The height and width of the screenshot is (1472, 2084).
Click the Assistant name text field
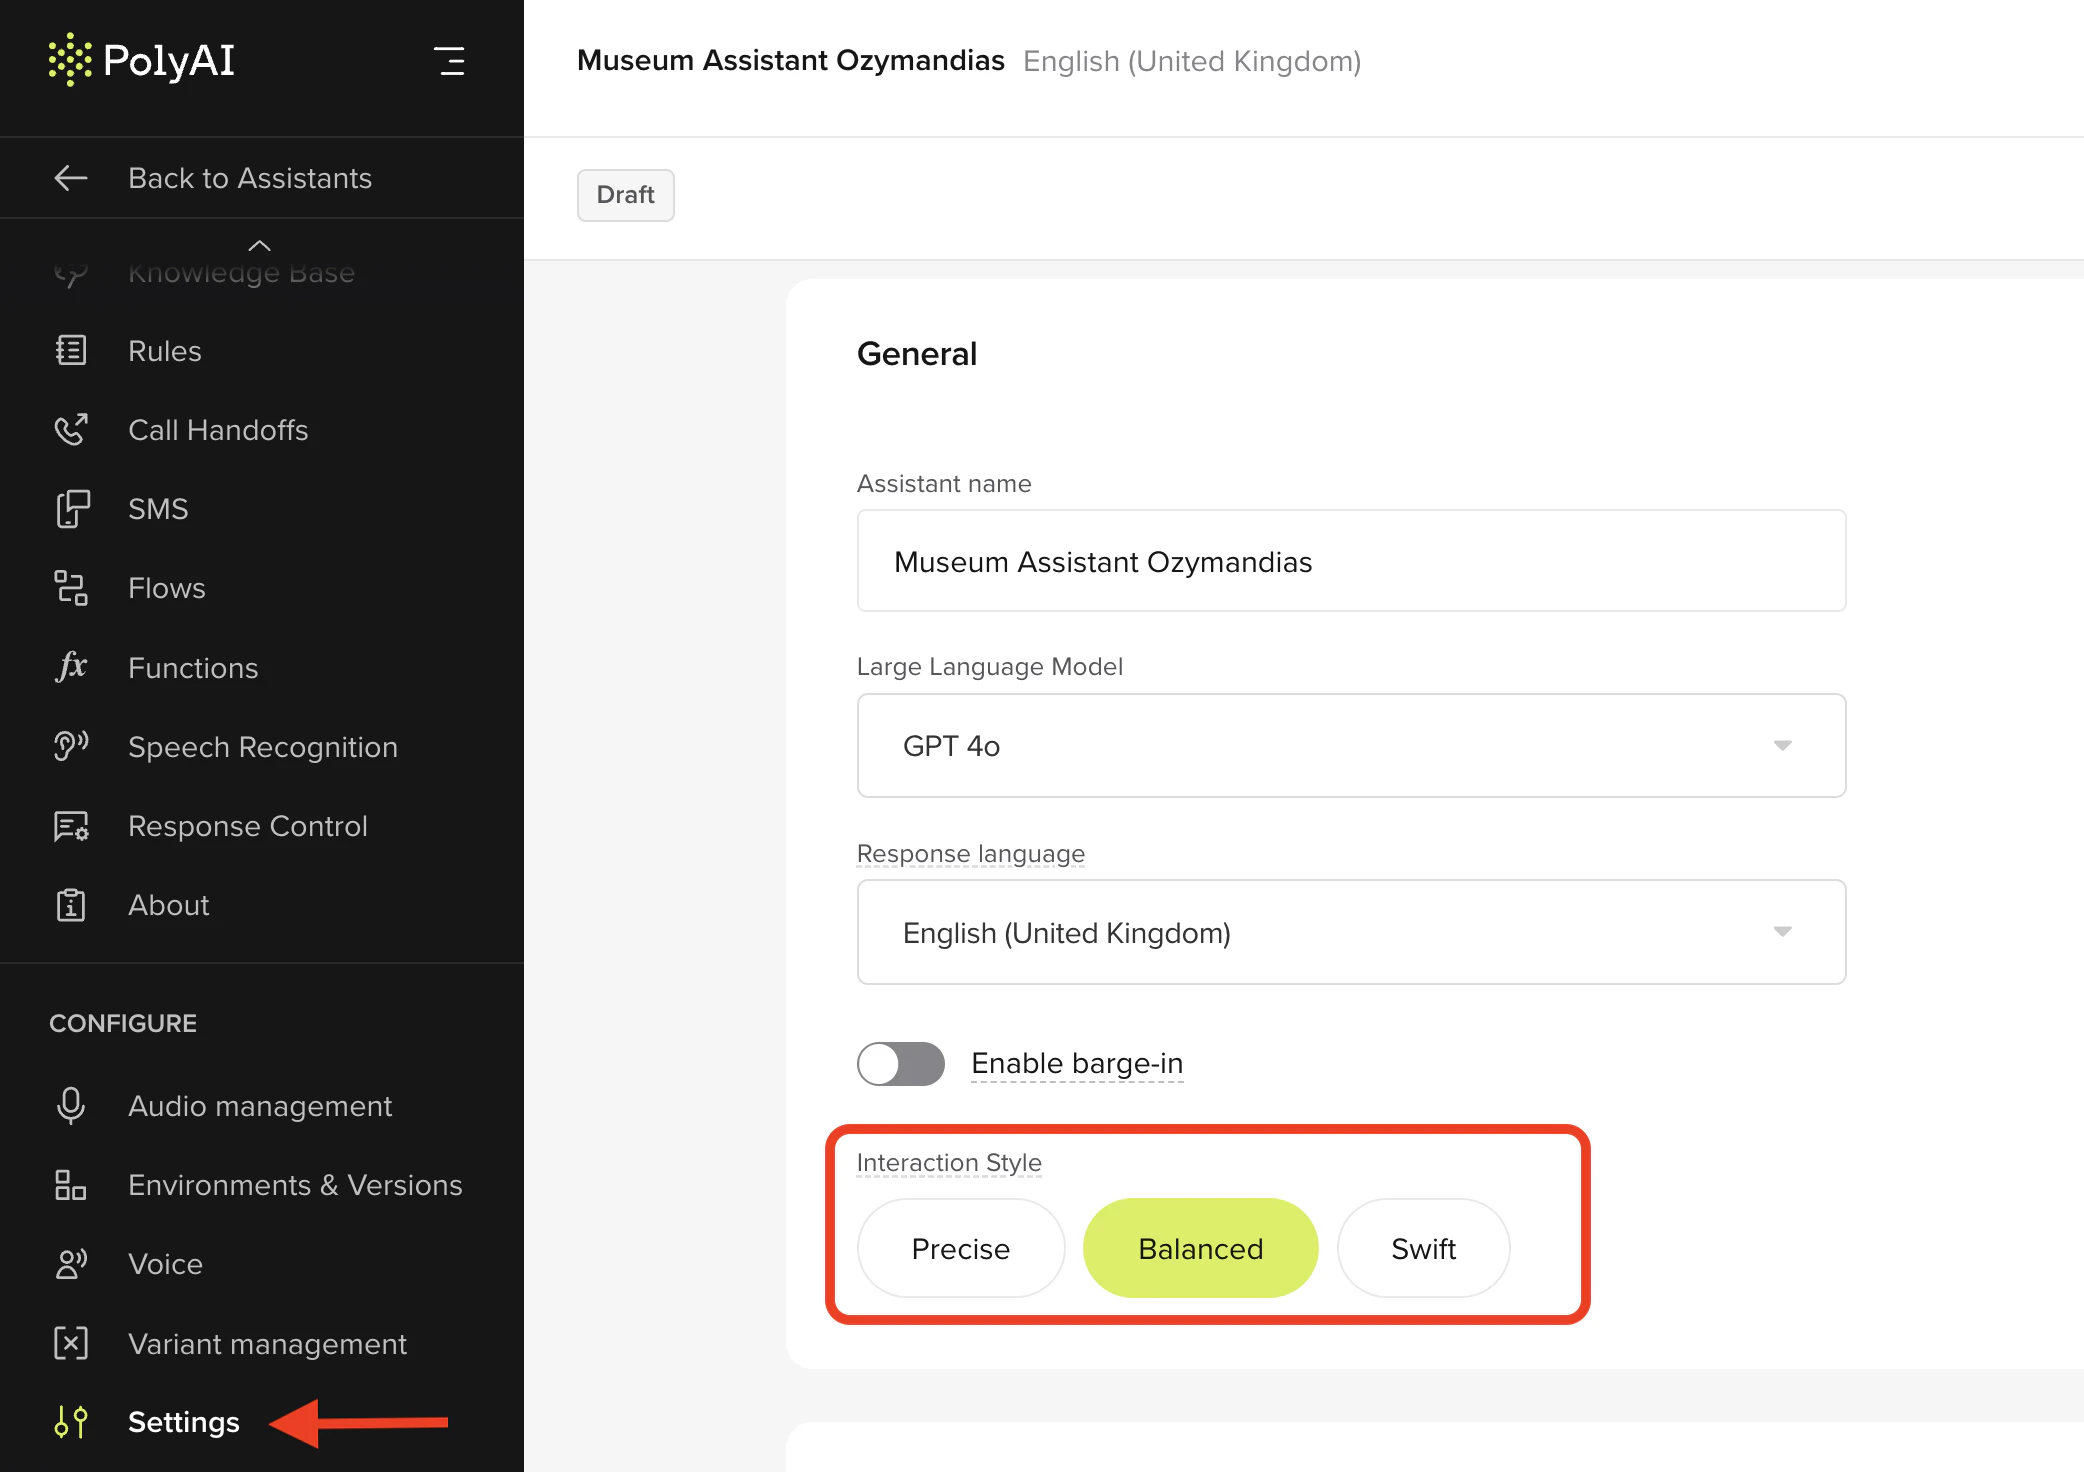1351,561
